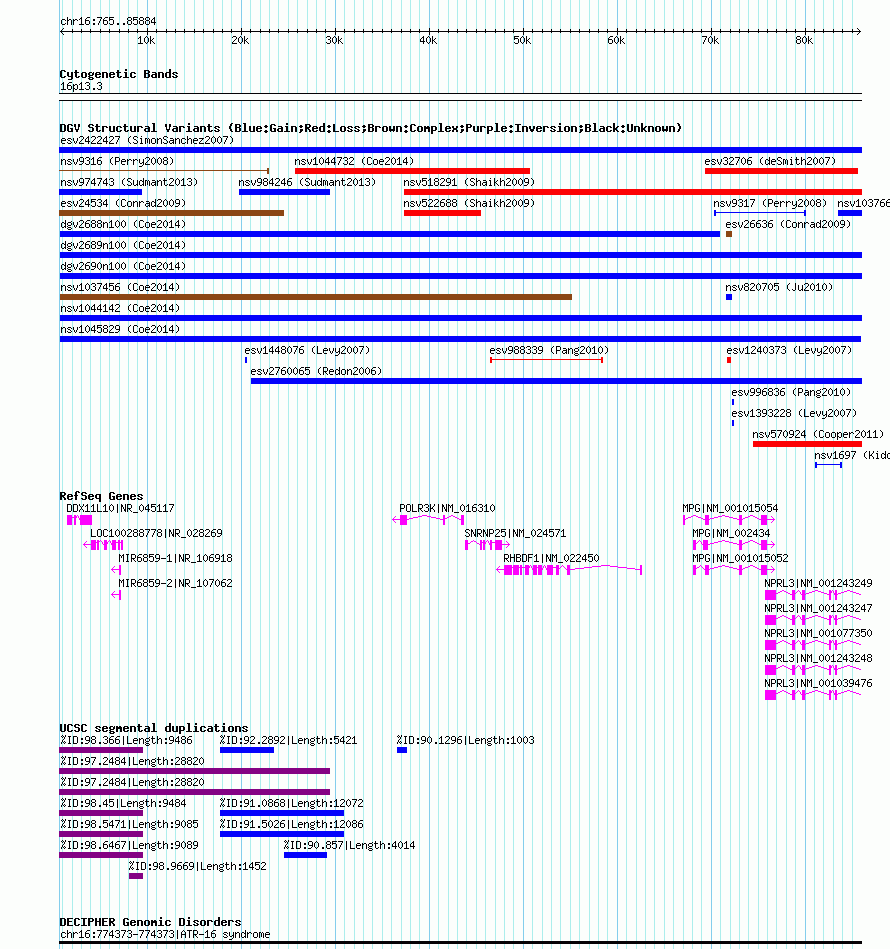
Task: Open esv1448076 (Levy2007) label
Action: pyautogui.click(x=307, y=350)
